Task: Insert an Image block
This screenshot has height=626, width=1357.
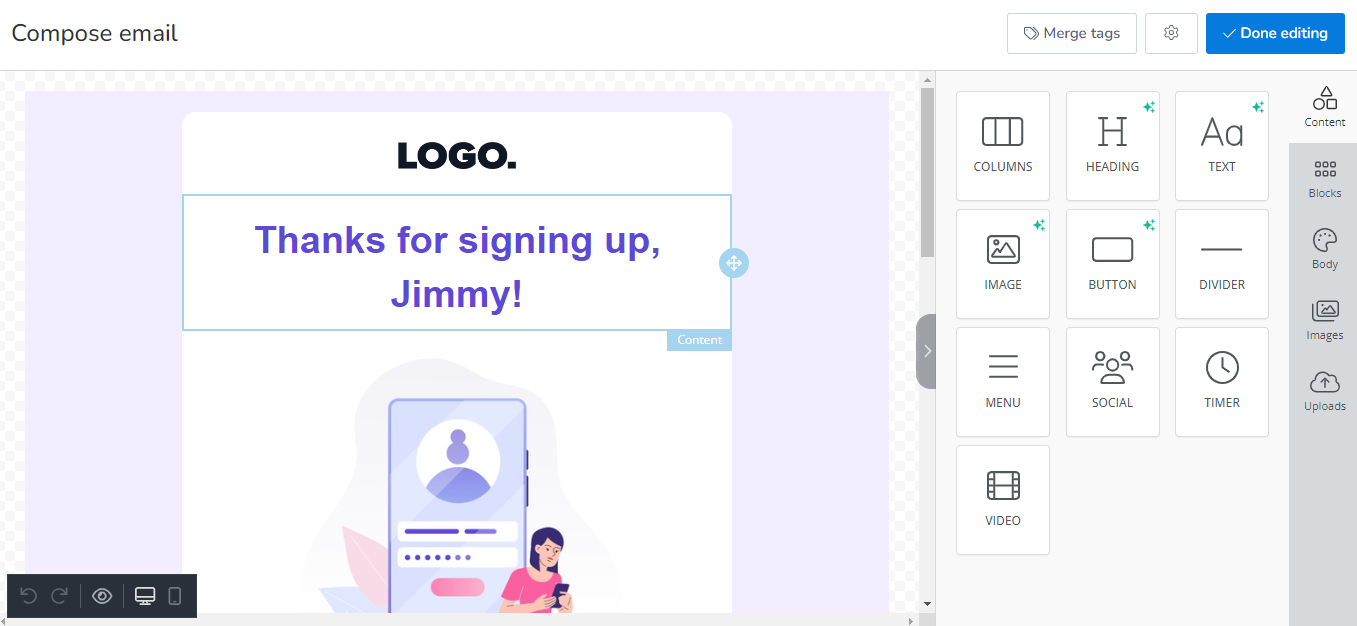Action: 1003,263
